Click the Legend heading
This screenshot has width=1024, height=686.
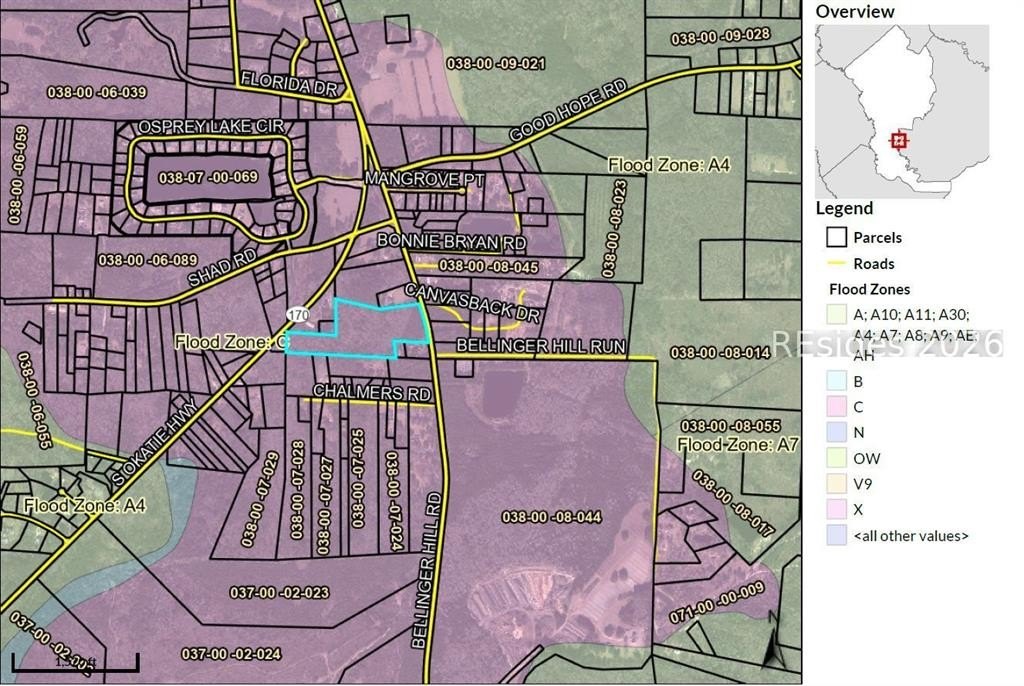tap(844, 208)
